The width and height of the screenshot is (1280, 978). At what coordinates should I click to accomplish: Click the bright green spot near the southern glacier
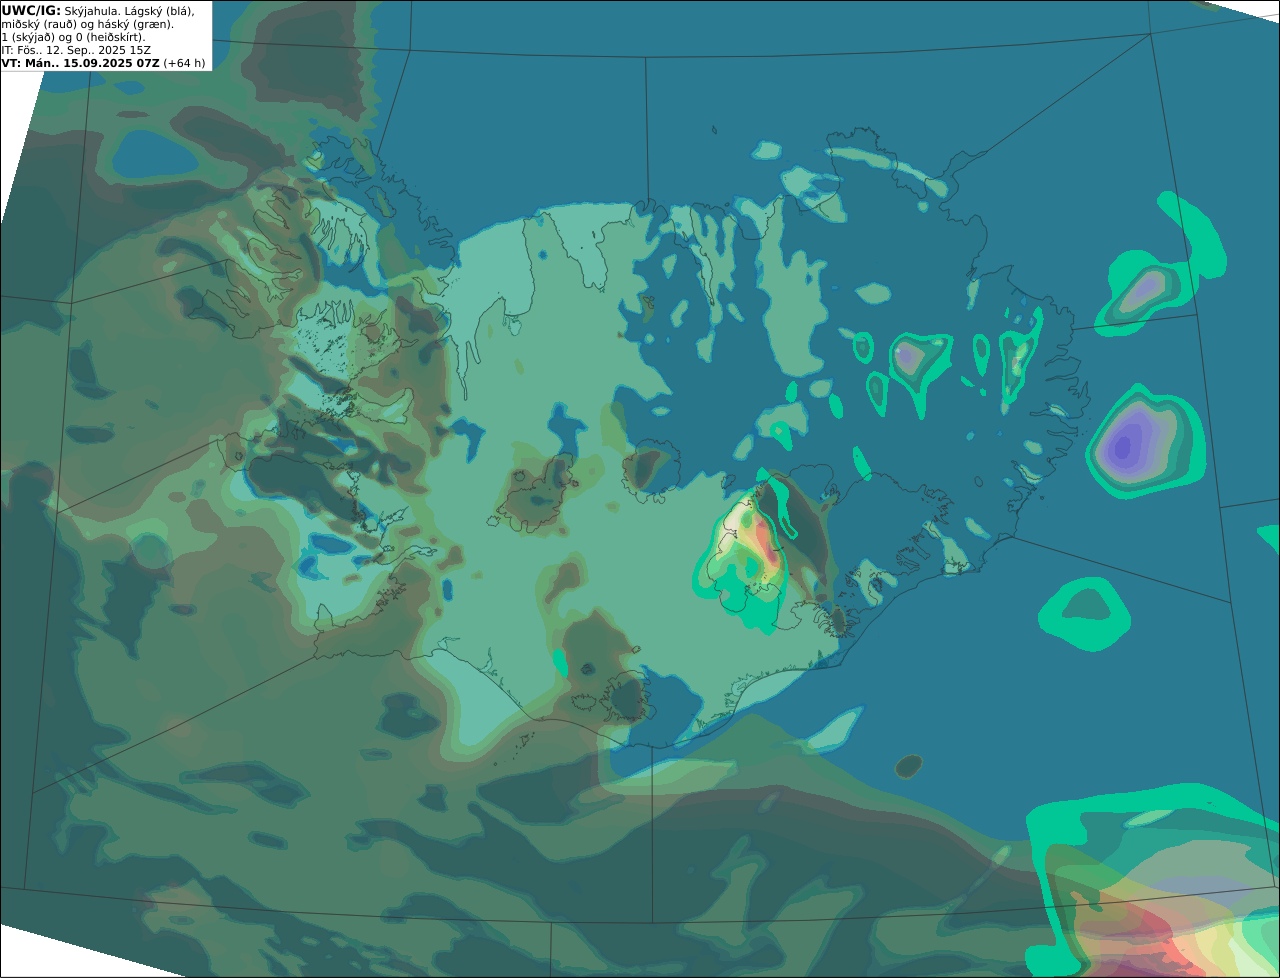pyautogui.click(x=560, y=662)
